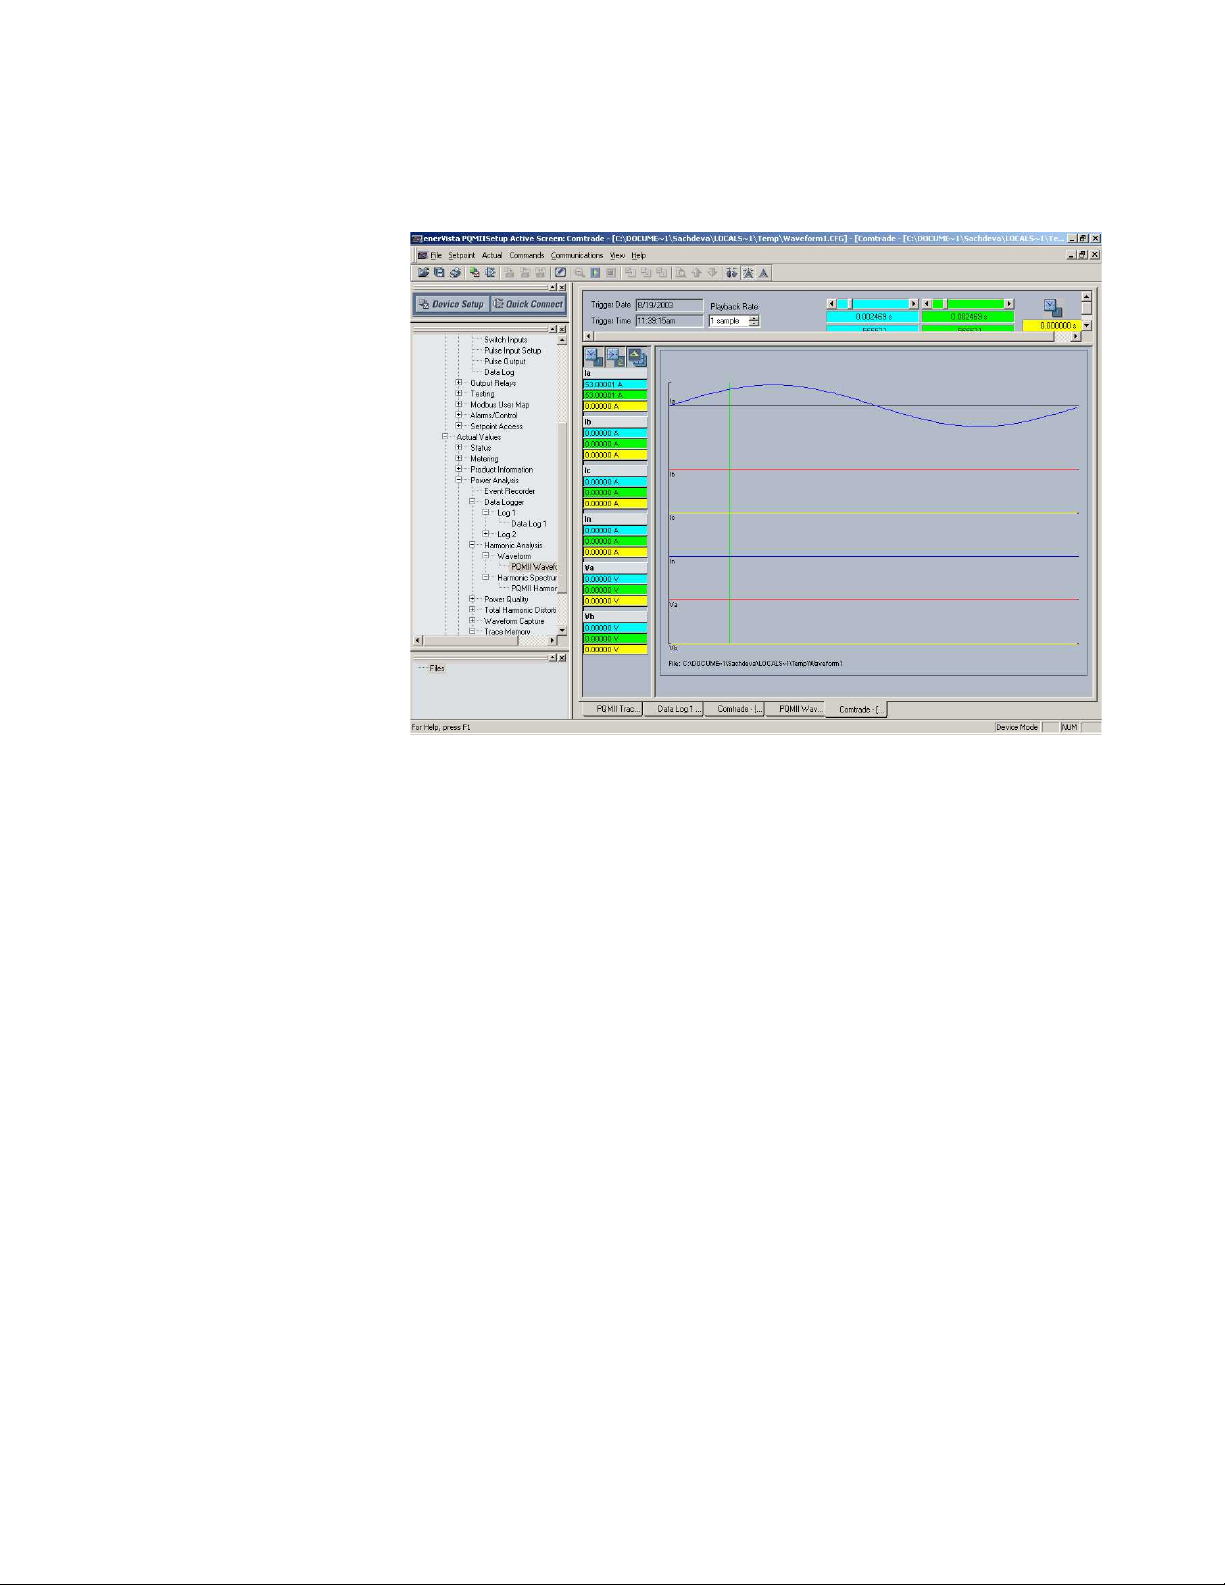Select the cursor 1 icon above channel list
1225x1585 pixels.
pos(593,357)
